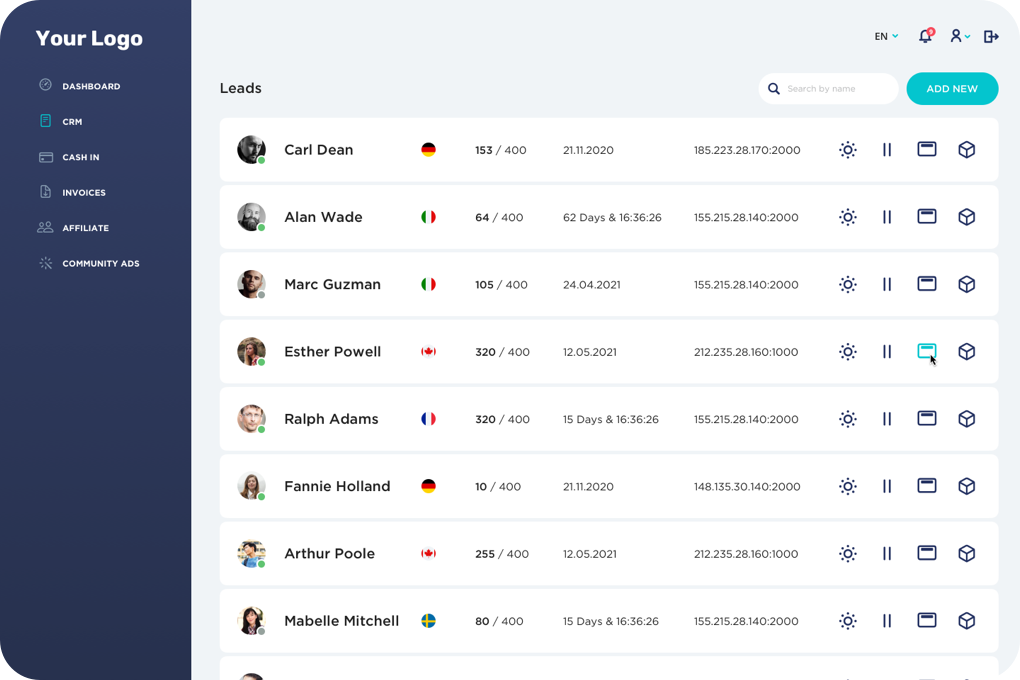Click the cube icon for Esther Powell
This screenshot has height=680, width=1020.
[x=967, y=352]
